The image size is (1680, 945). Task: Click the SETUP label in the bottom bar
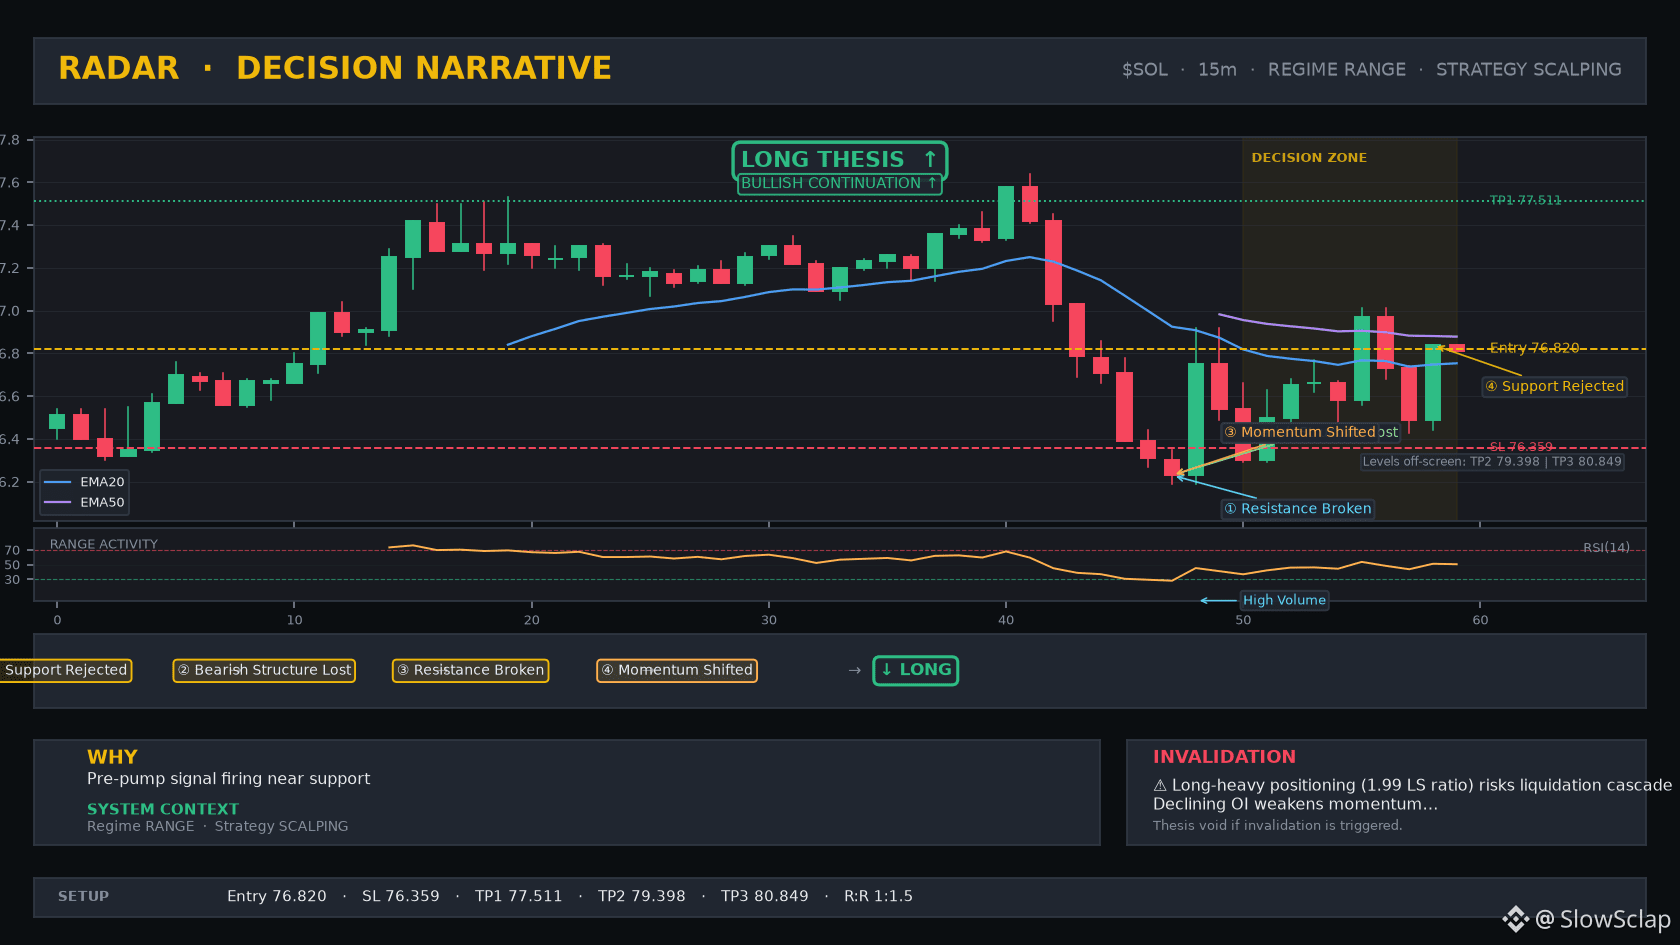[83, 897]
